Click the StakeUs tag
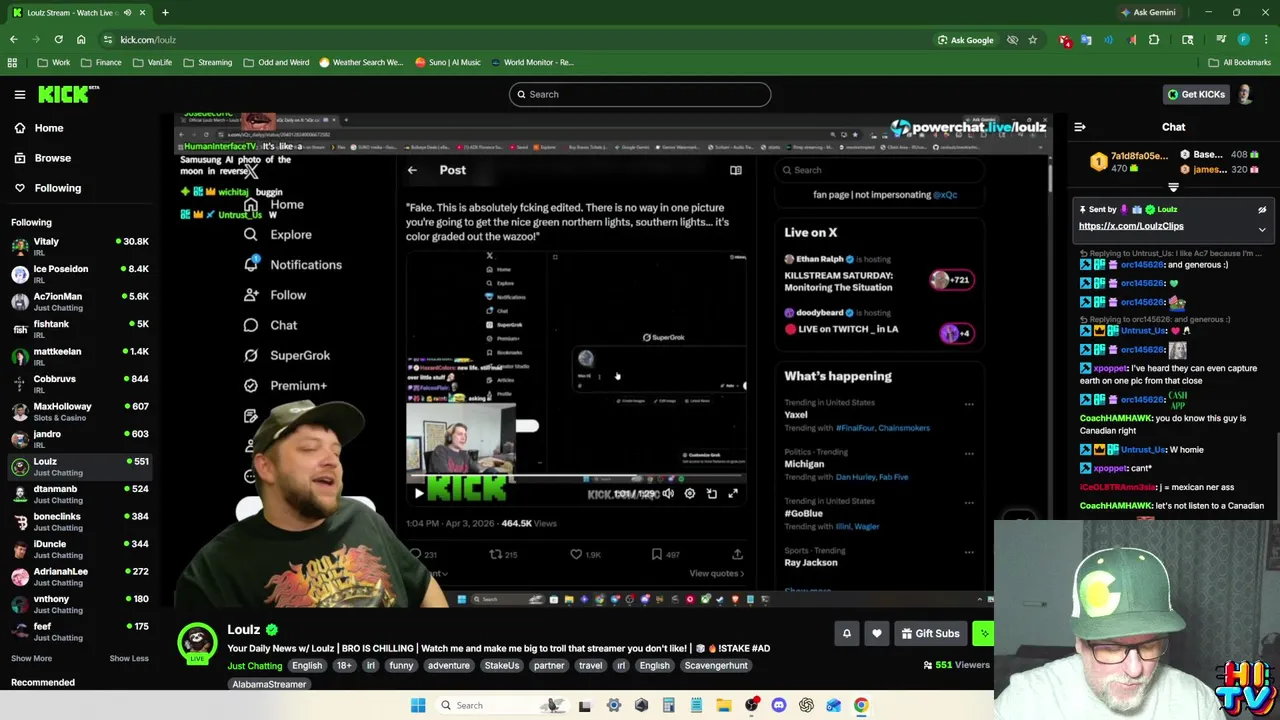 [x=502, y=666]
